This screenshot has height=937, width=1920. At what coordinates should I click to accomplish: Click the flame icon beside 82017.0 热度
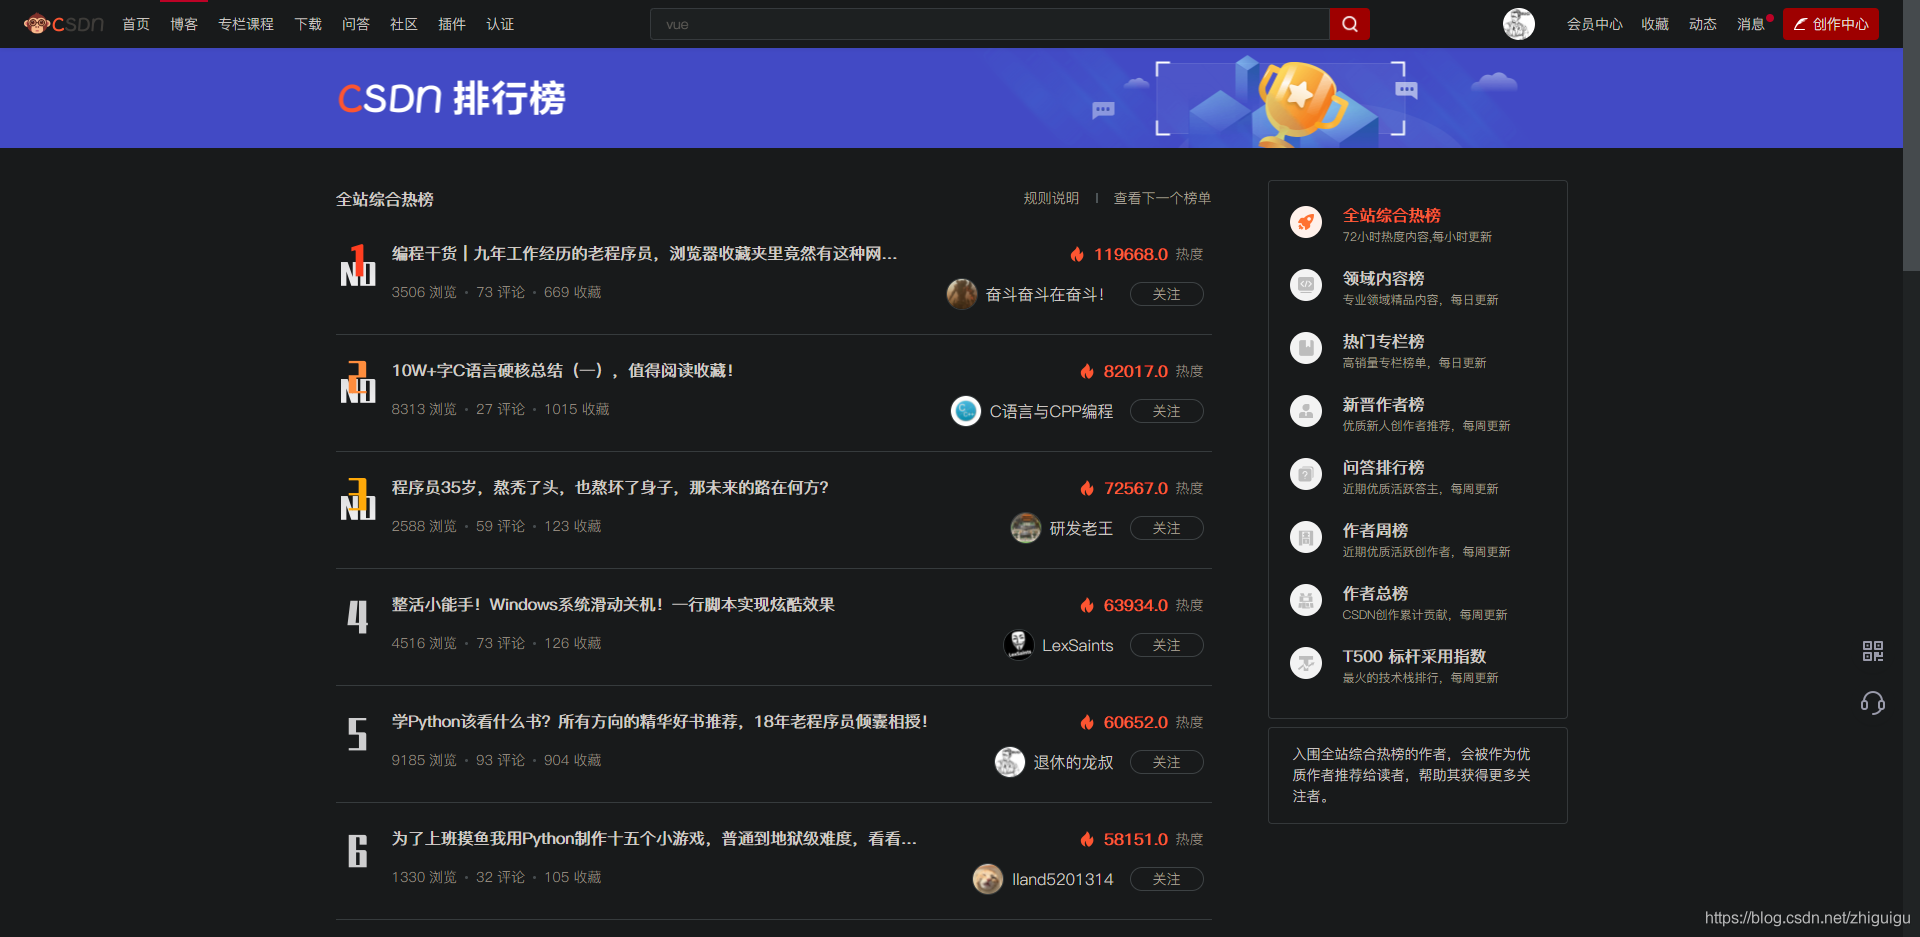click(1087, 371)
